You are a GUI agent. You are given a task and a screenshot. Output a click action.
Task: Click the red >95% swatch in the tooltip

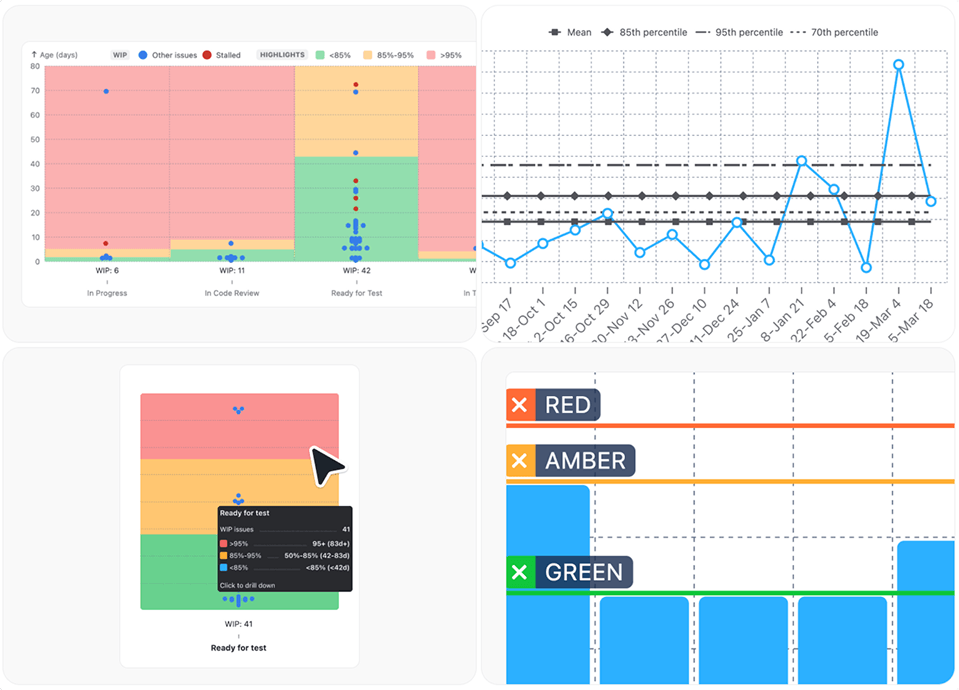point(222,541)
